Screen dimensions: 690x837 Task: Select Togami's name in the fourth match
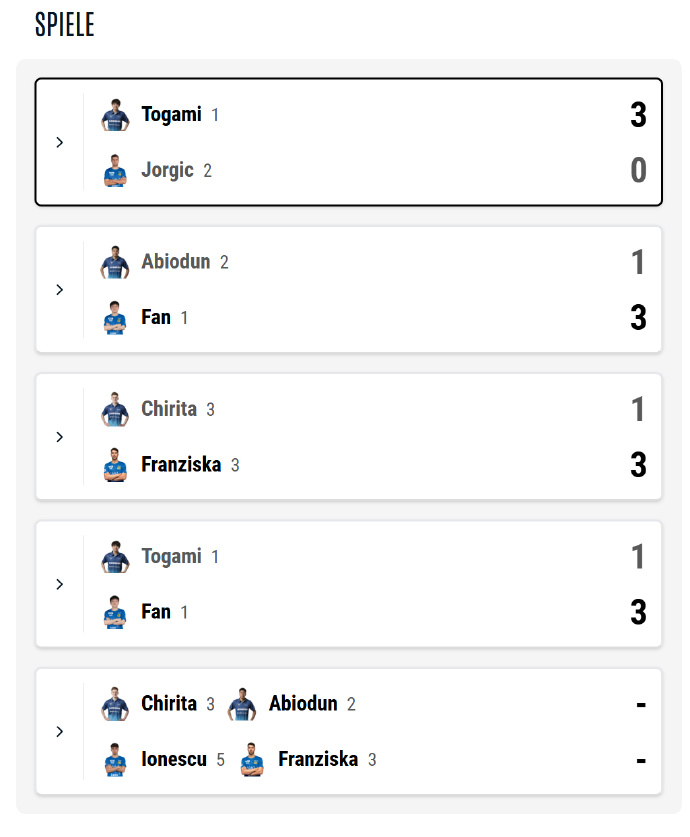pos(171,556)
